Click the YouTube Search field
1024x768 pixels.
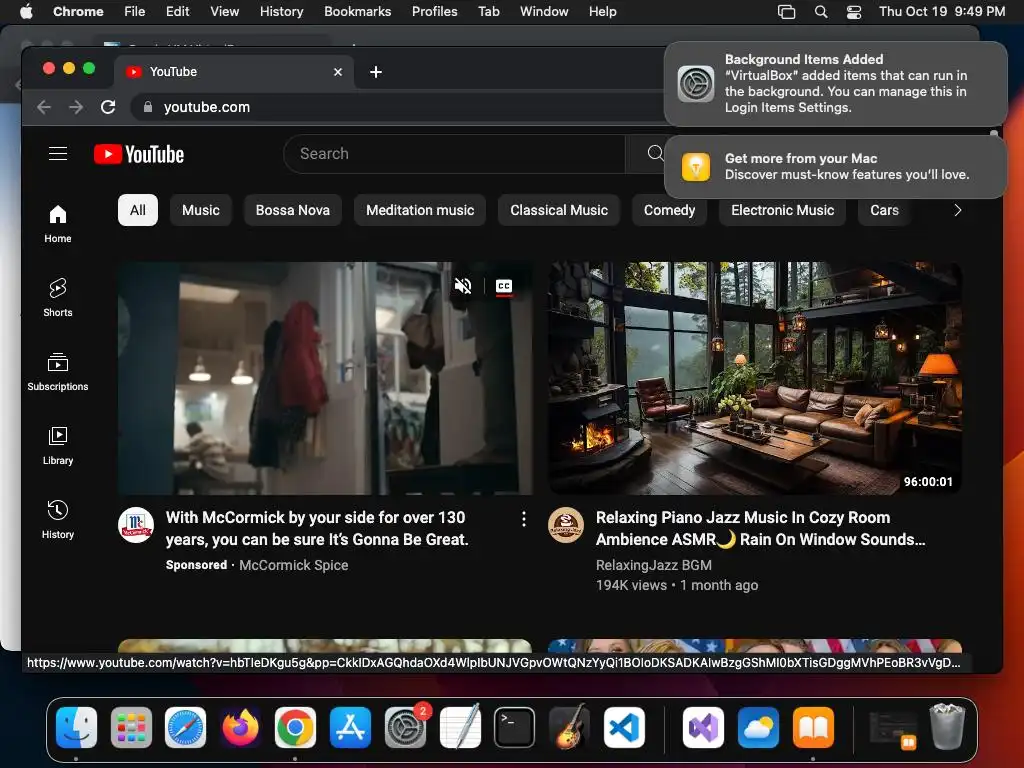[x=455, y=153]
